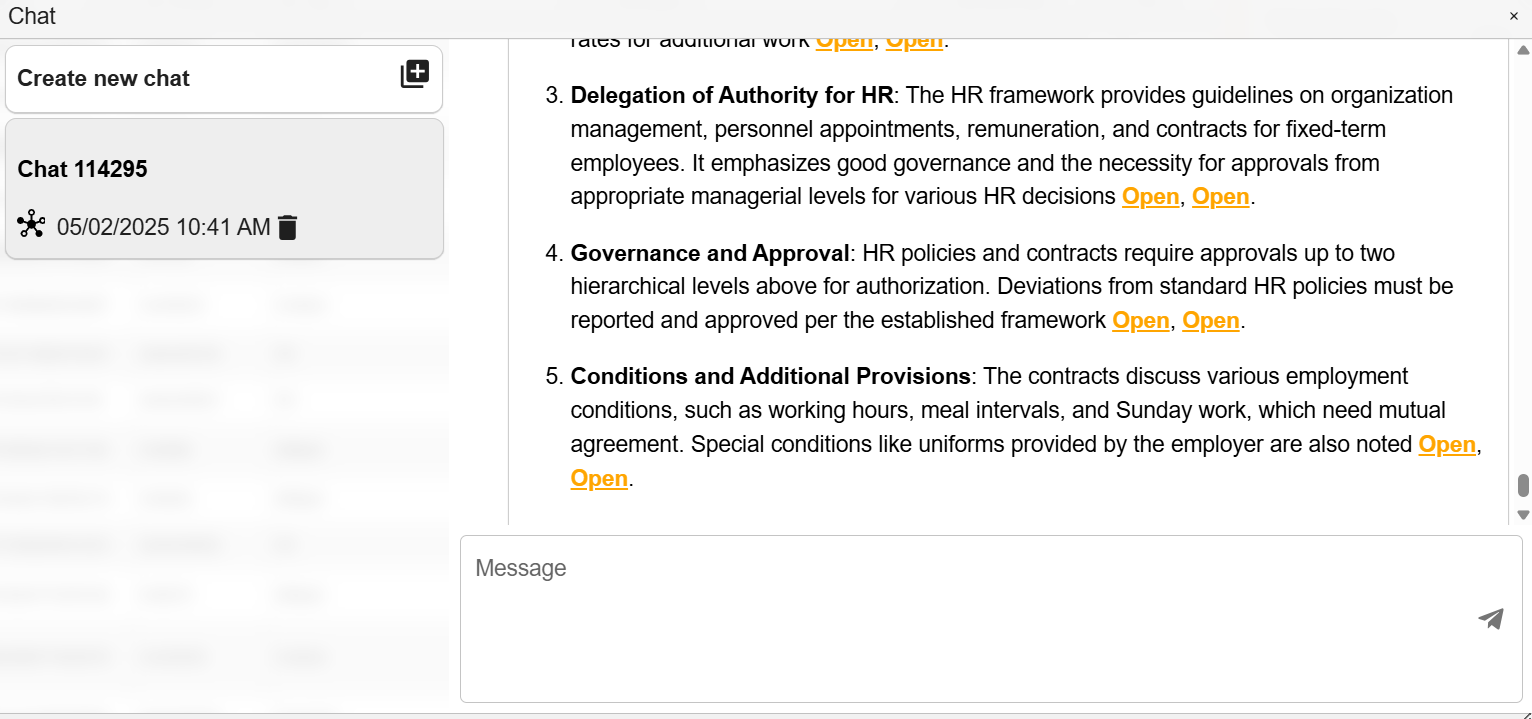Delete Chat 114295 using the trash icon

(288, 228)
